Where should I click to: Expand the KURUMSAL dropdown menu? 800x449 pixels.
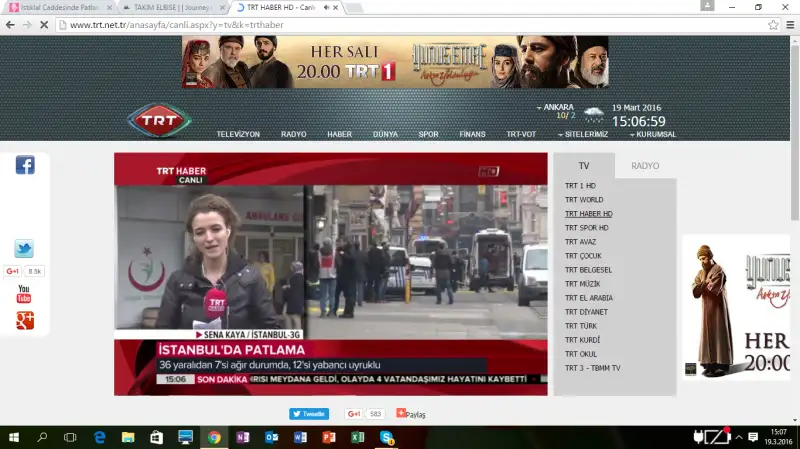click(653, 134)
